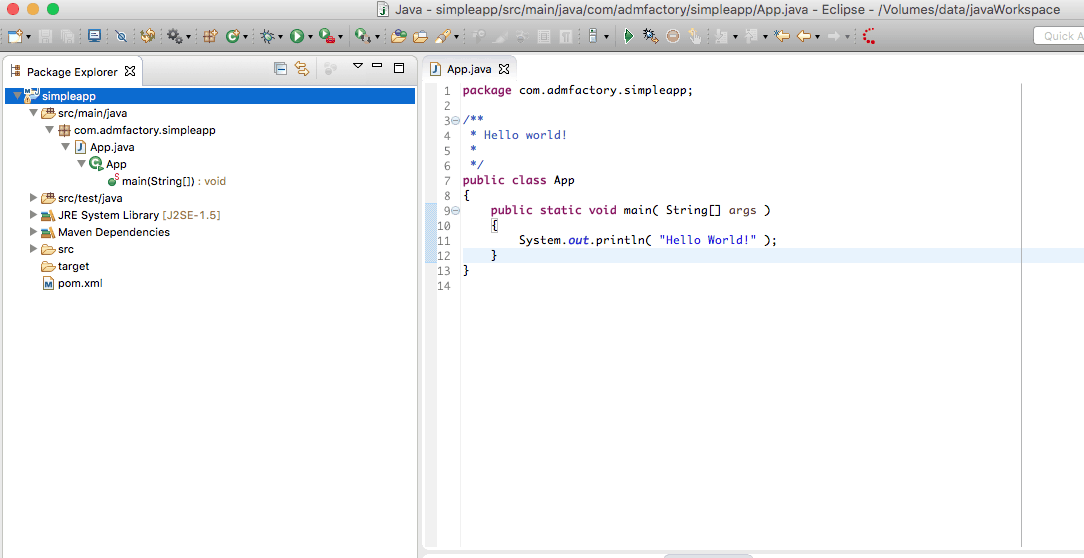
Task: Go to Last Edit Location icon
Action: tap(782, 36)
